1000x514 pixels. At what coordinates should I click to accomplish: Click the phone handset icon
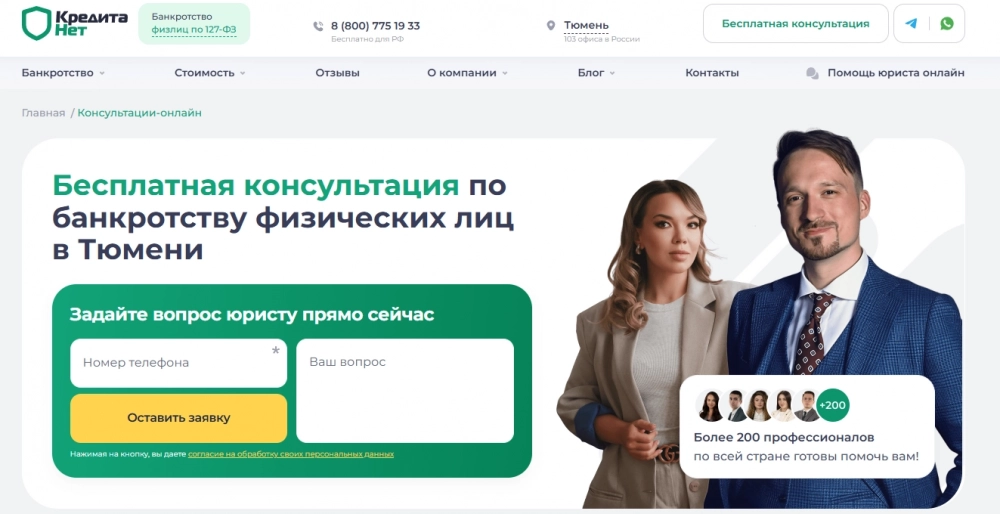(318, 26)
